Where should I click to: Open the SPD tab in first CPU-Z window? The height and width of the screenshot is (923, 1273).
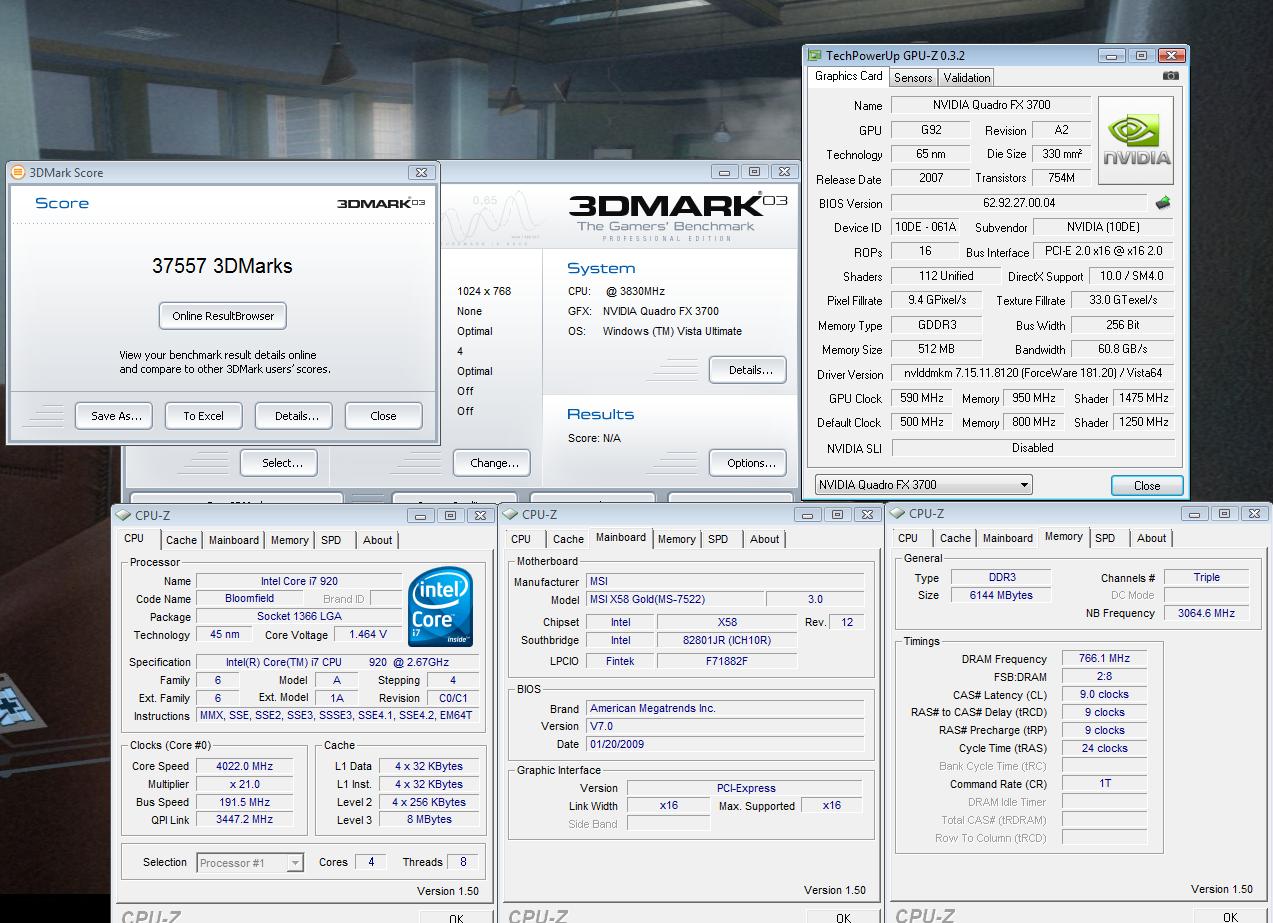pos(331,540)
